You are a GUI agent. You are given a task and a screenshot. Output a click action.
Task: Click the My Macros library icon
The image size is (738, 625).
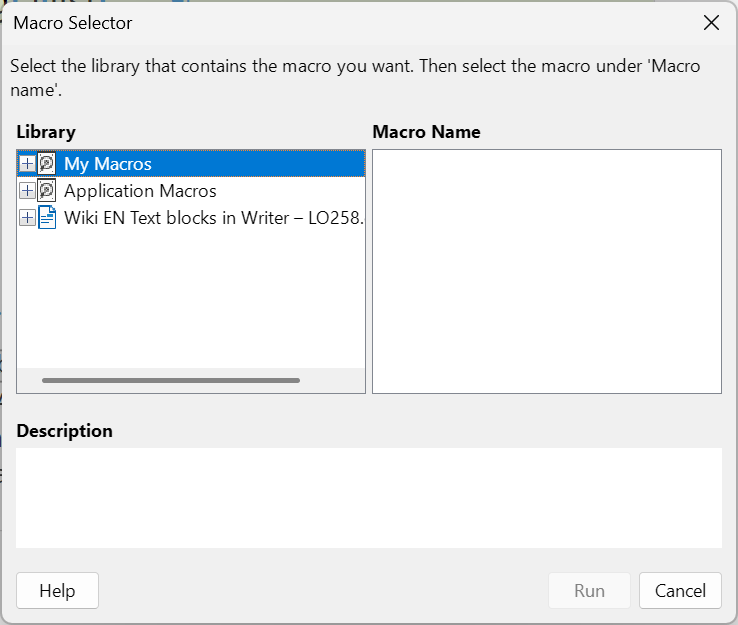tap(47, 164)
